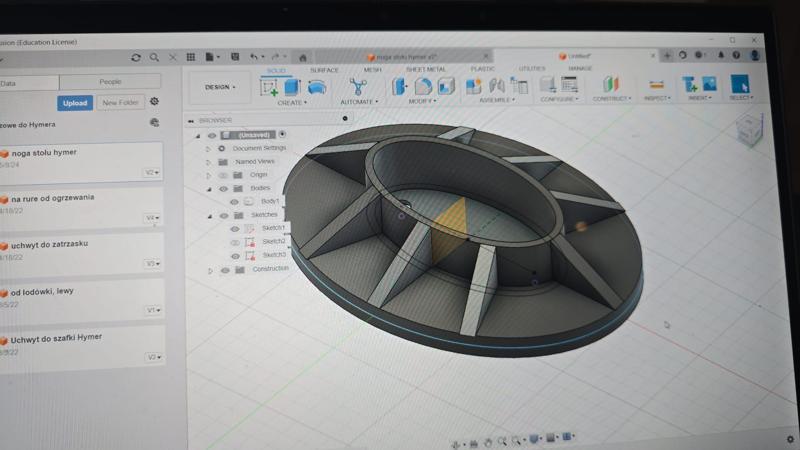This screenshot has width=800, height=450.
Task: Open the People tab in data panel
Action: [110, 82]
